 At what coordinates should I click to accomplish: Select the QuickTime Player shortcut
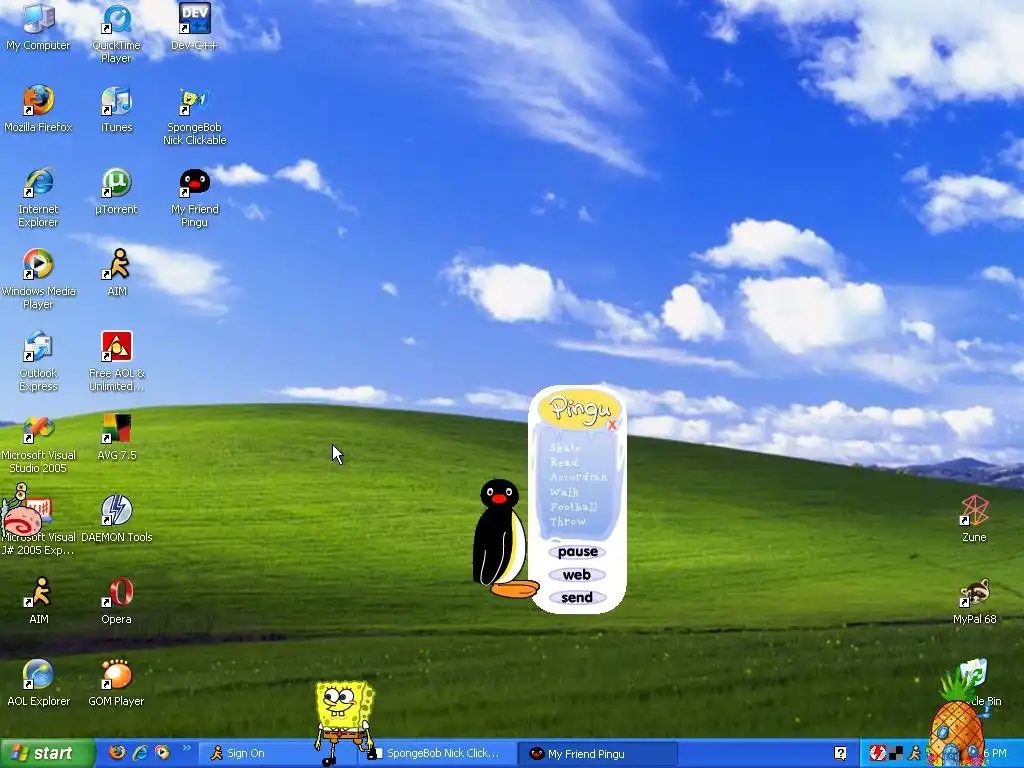116,33
